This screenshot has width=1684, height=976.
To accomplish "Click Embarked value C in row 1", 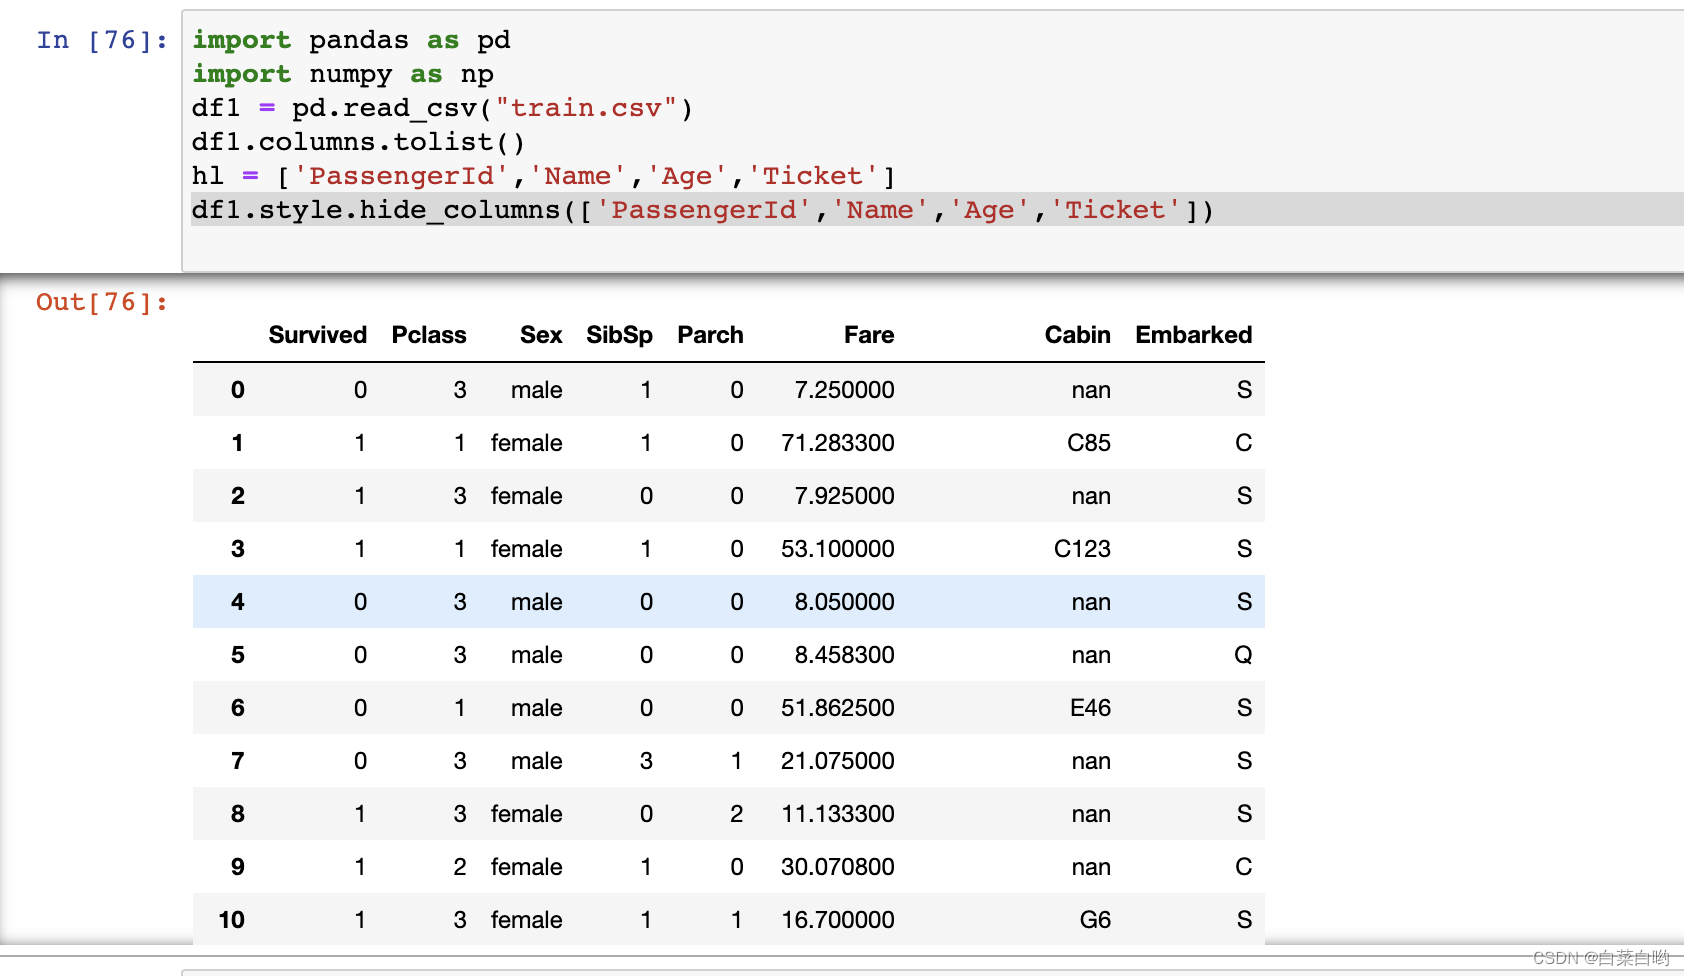I will pyautogui.click(x=1243, y=443).
